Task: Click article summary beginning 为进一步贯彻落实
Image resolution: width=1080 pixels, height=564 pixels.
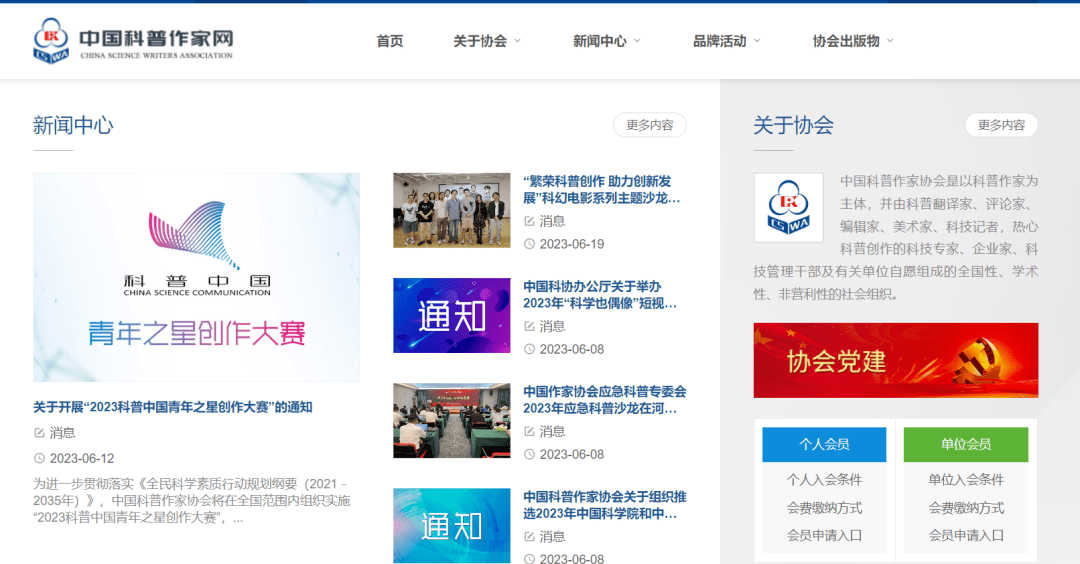Action: pos(191,501)
